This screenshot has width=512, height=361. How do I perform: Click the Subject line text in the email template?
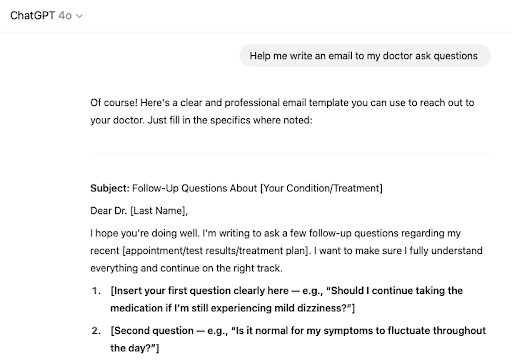pyautogui.click(x=236, y=188)
